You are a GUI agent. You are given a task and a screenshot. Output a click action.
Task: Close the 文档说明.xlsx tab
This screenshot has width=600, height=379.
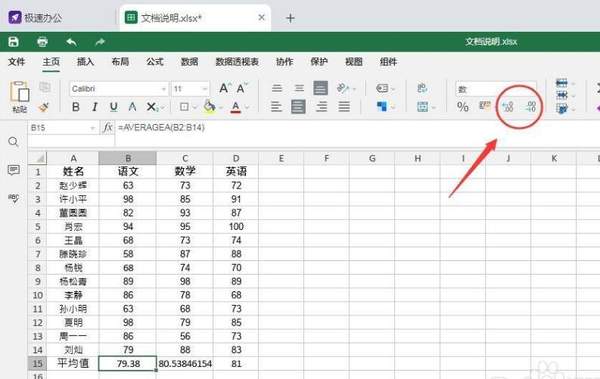[261, 17]
